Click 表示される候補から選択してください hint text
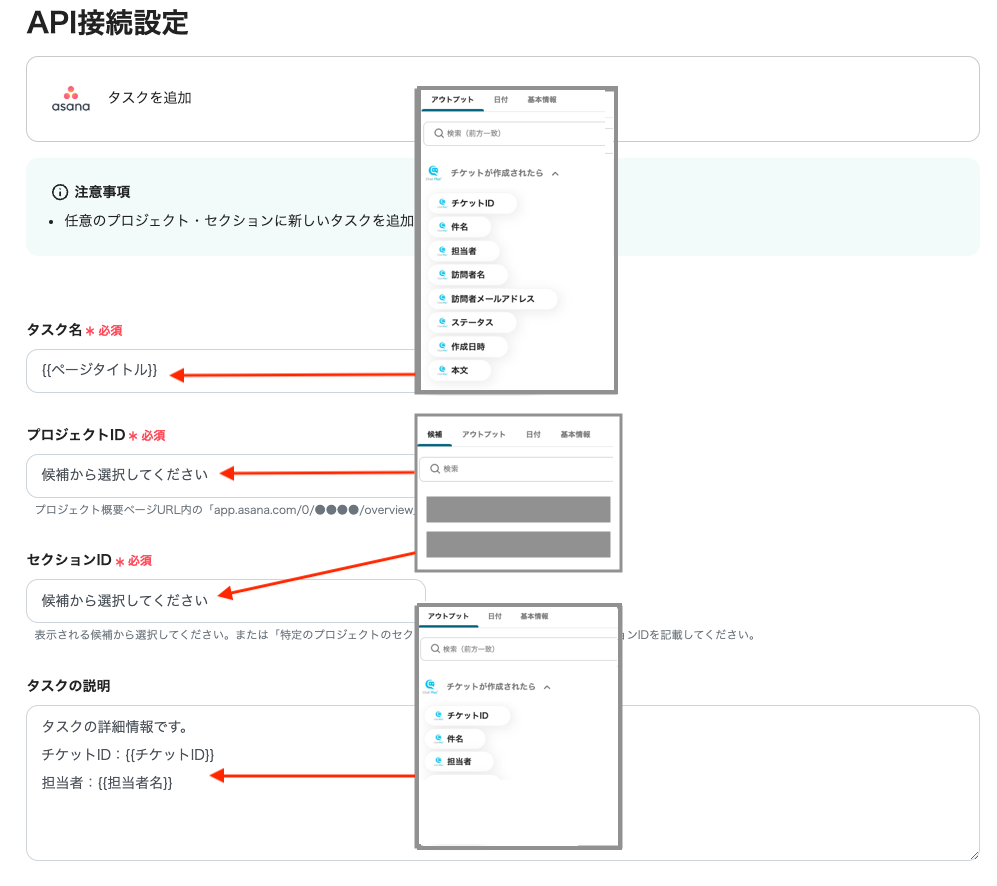Viewport: 997px width, 886px height. click(x=224, y=635)
